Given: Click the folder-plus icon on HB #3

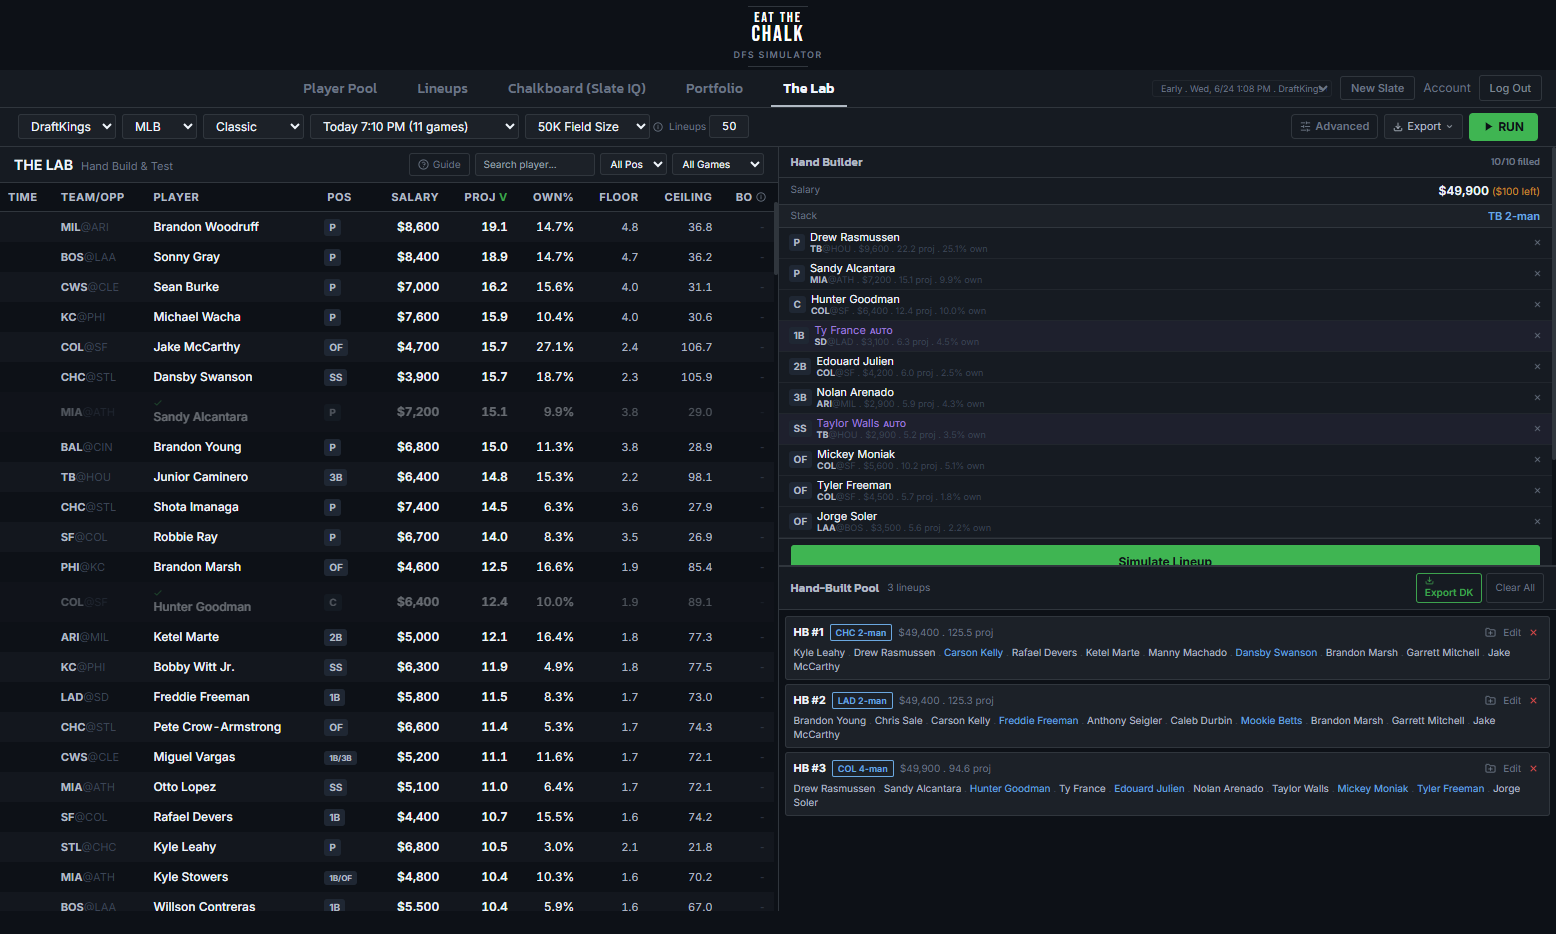Looking at the screenshot, I should pyautogui.click(x=1490, y=769).
